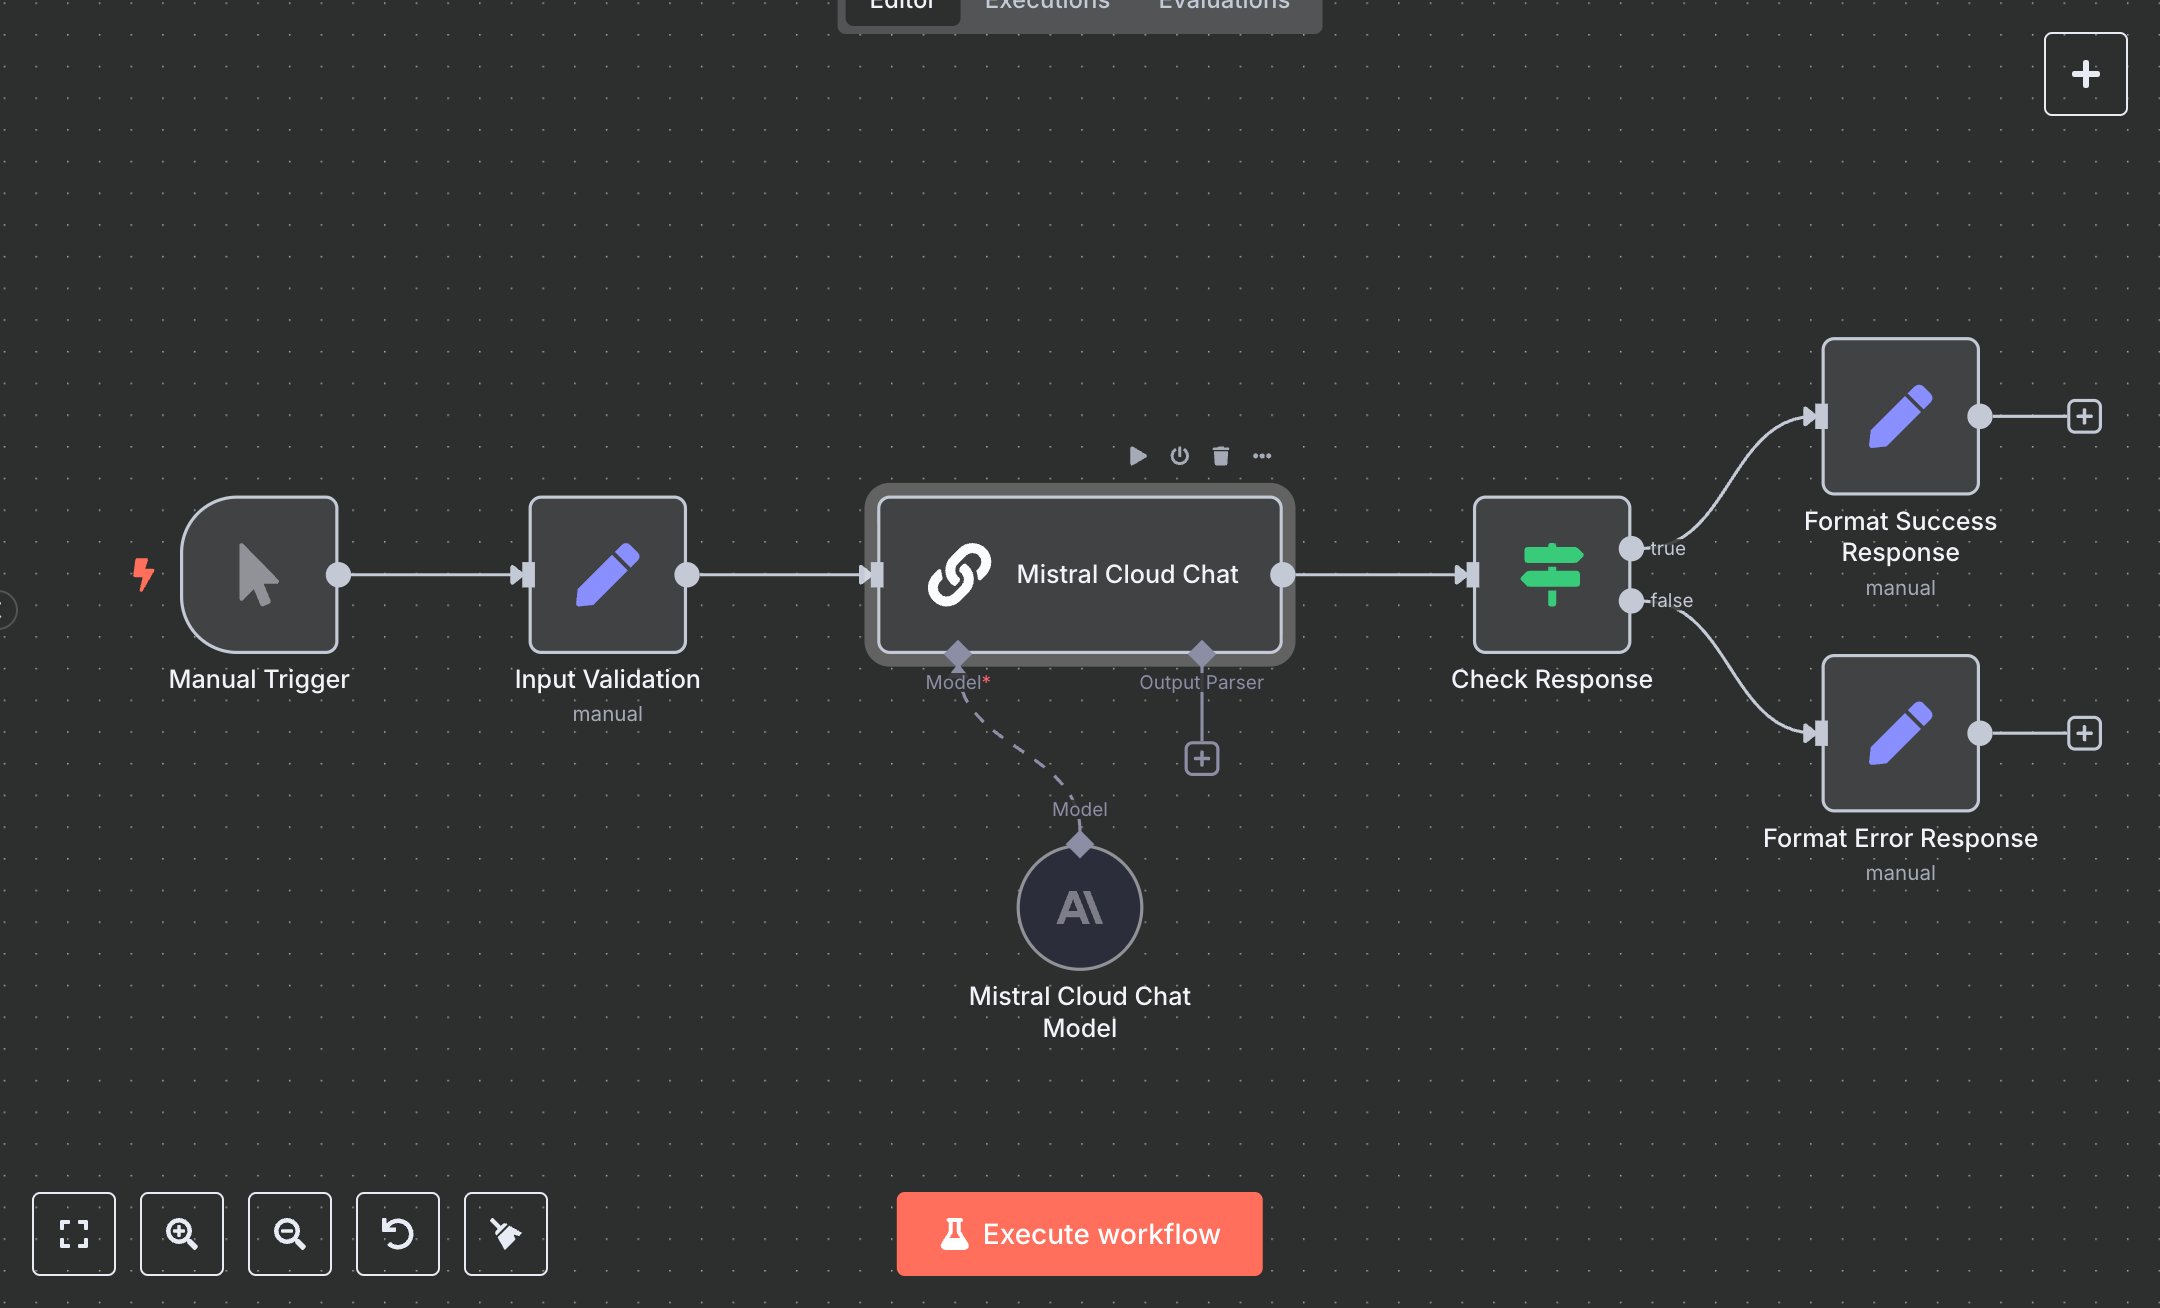The image size is (2160, 1308).
Task: Open the Check Response switch node
Action: pyautogui.click(x=1551, y=576)
